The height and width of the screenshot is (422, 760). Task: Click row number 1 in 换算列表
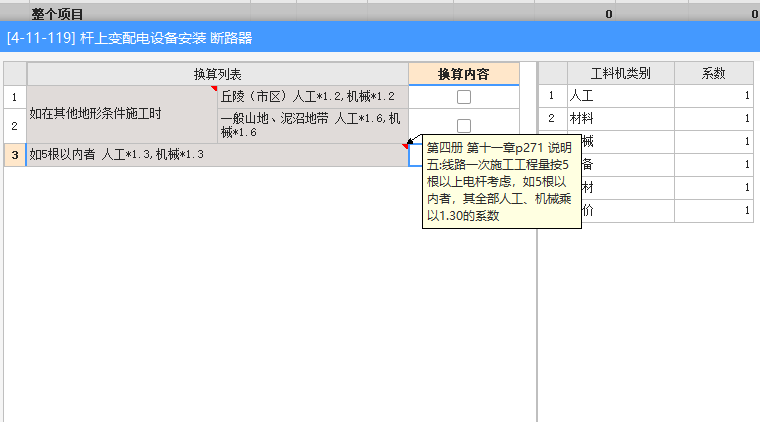pyautogui.click(x=15, y=97)
